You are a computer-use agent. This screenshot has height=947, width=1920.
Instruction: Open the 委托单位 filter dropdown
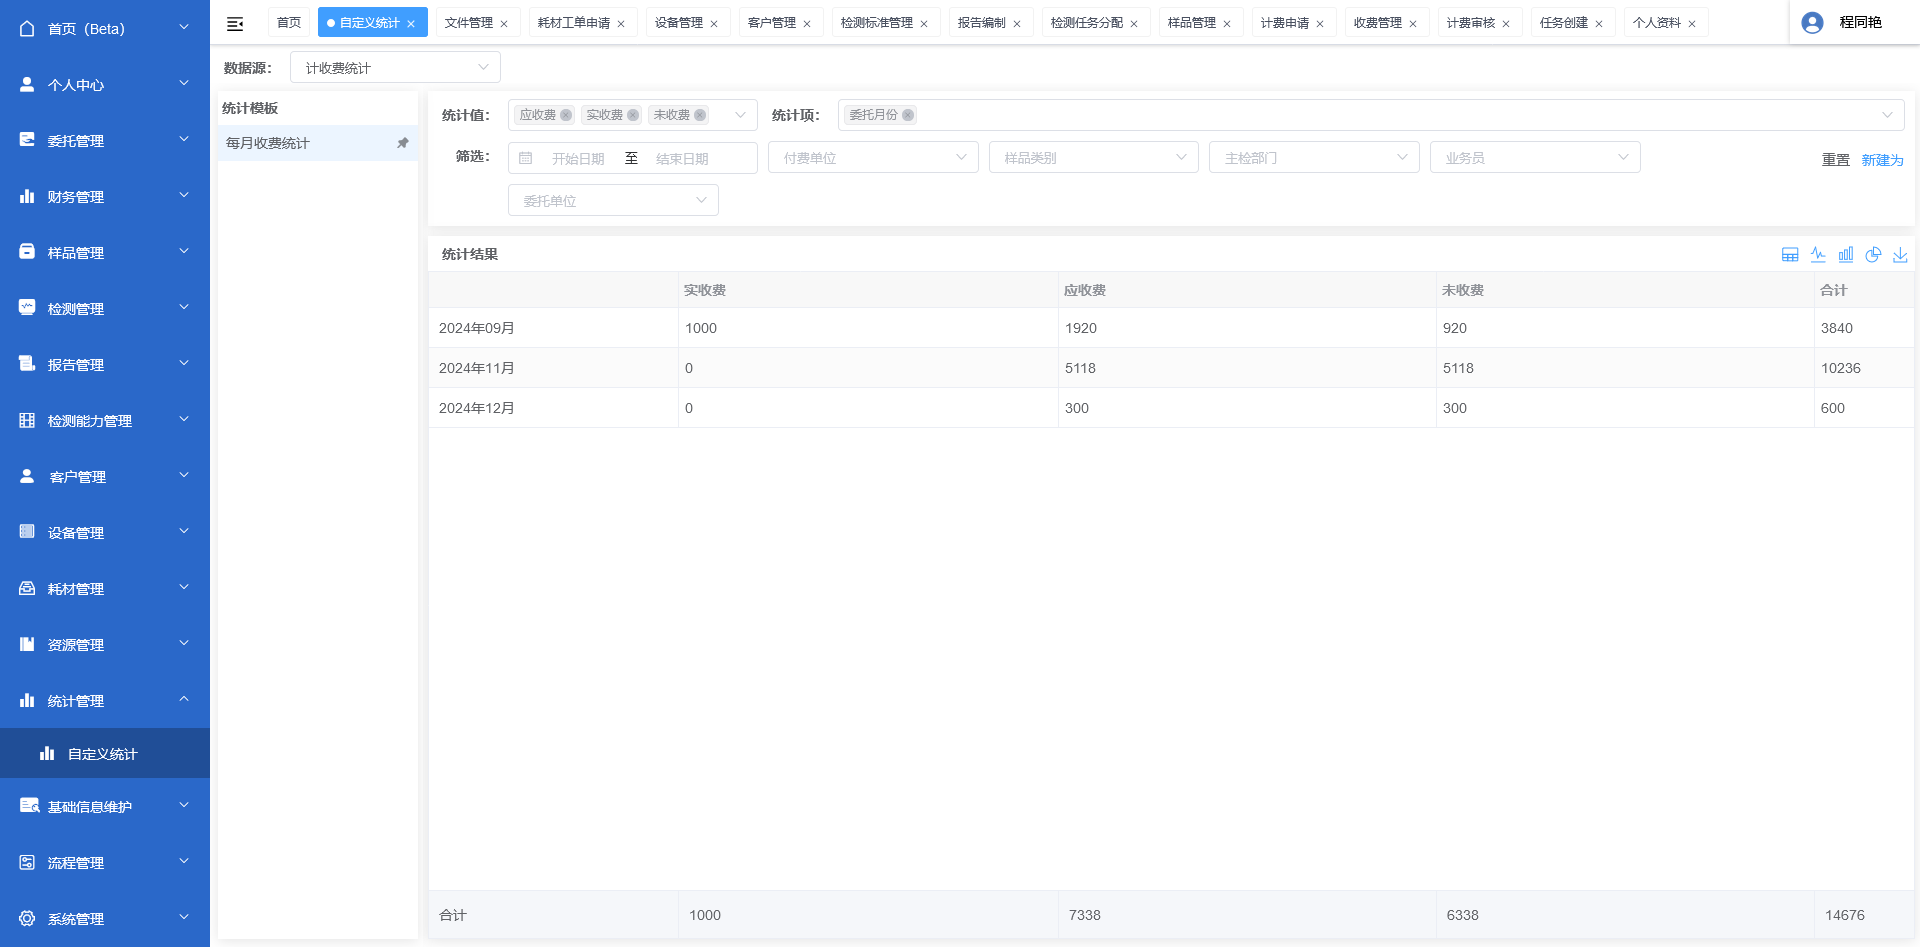point(613,200)
